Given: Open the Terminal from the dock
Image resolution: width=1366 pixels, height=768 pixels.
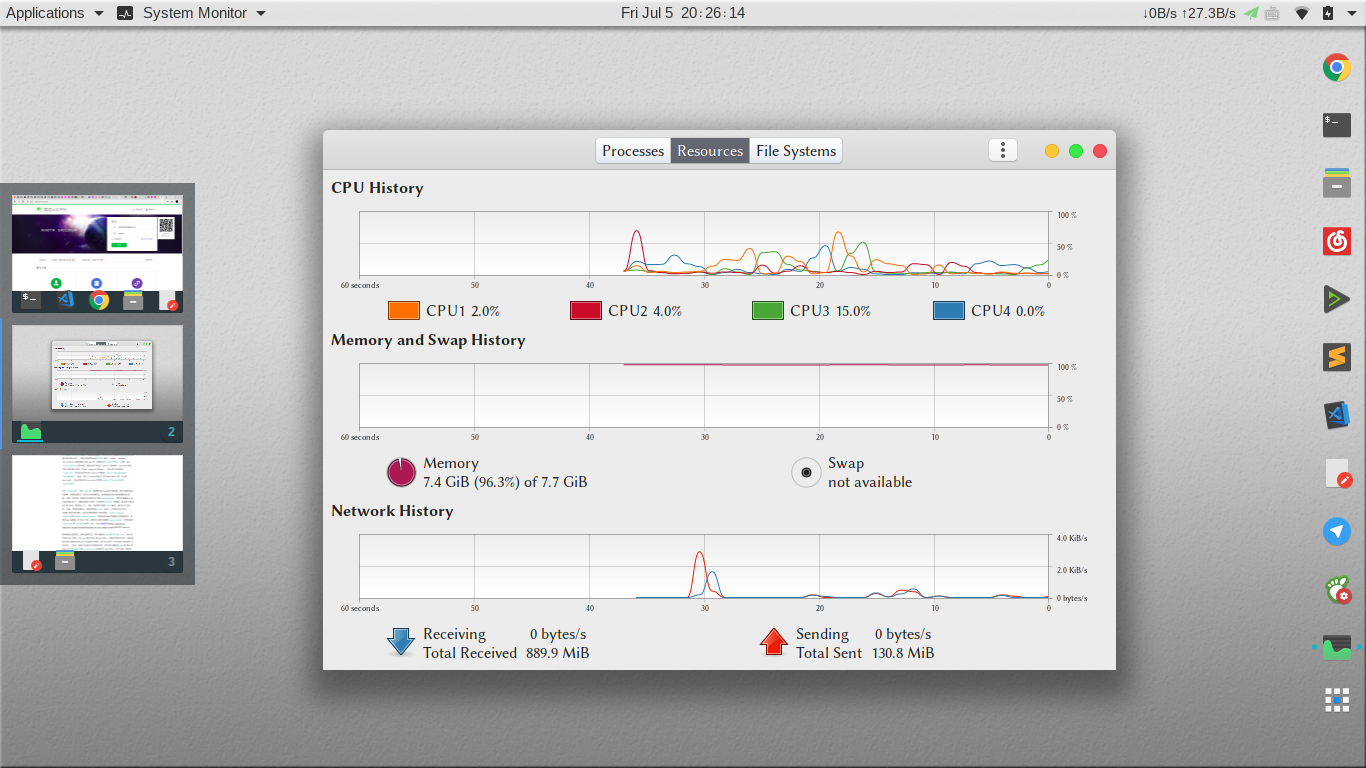Looking at the screenshot, I should (x=1337, y=125).
